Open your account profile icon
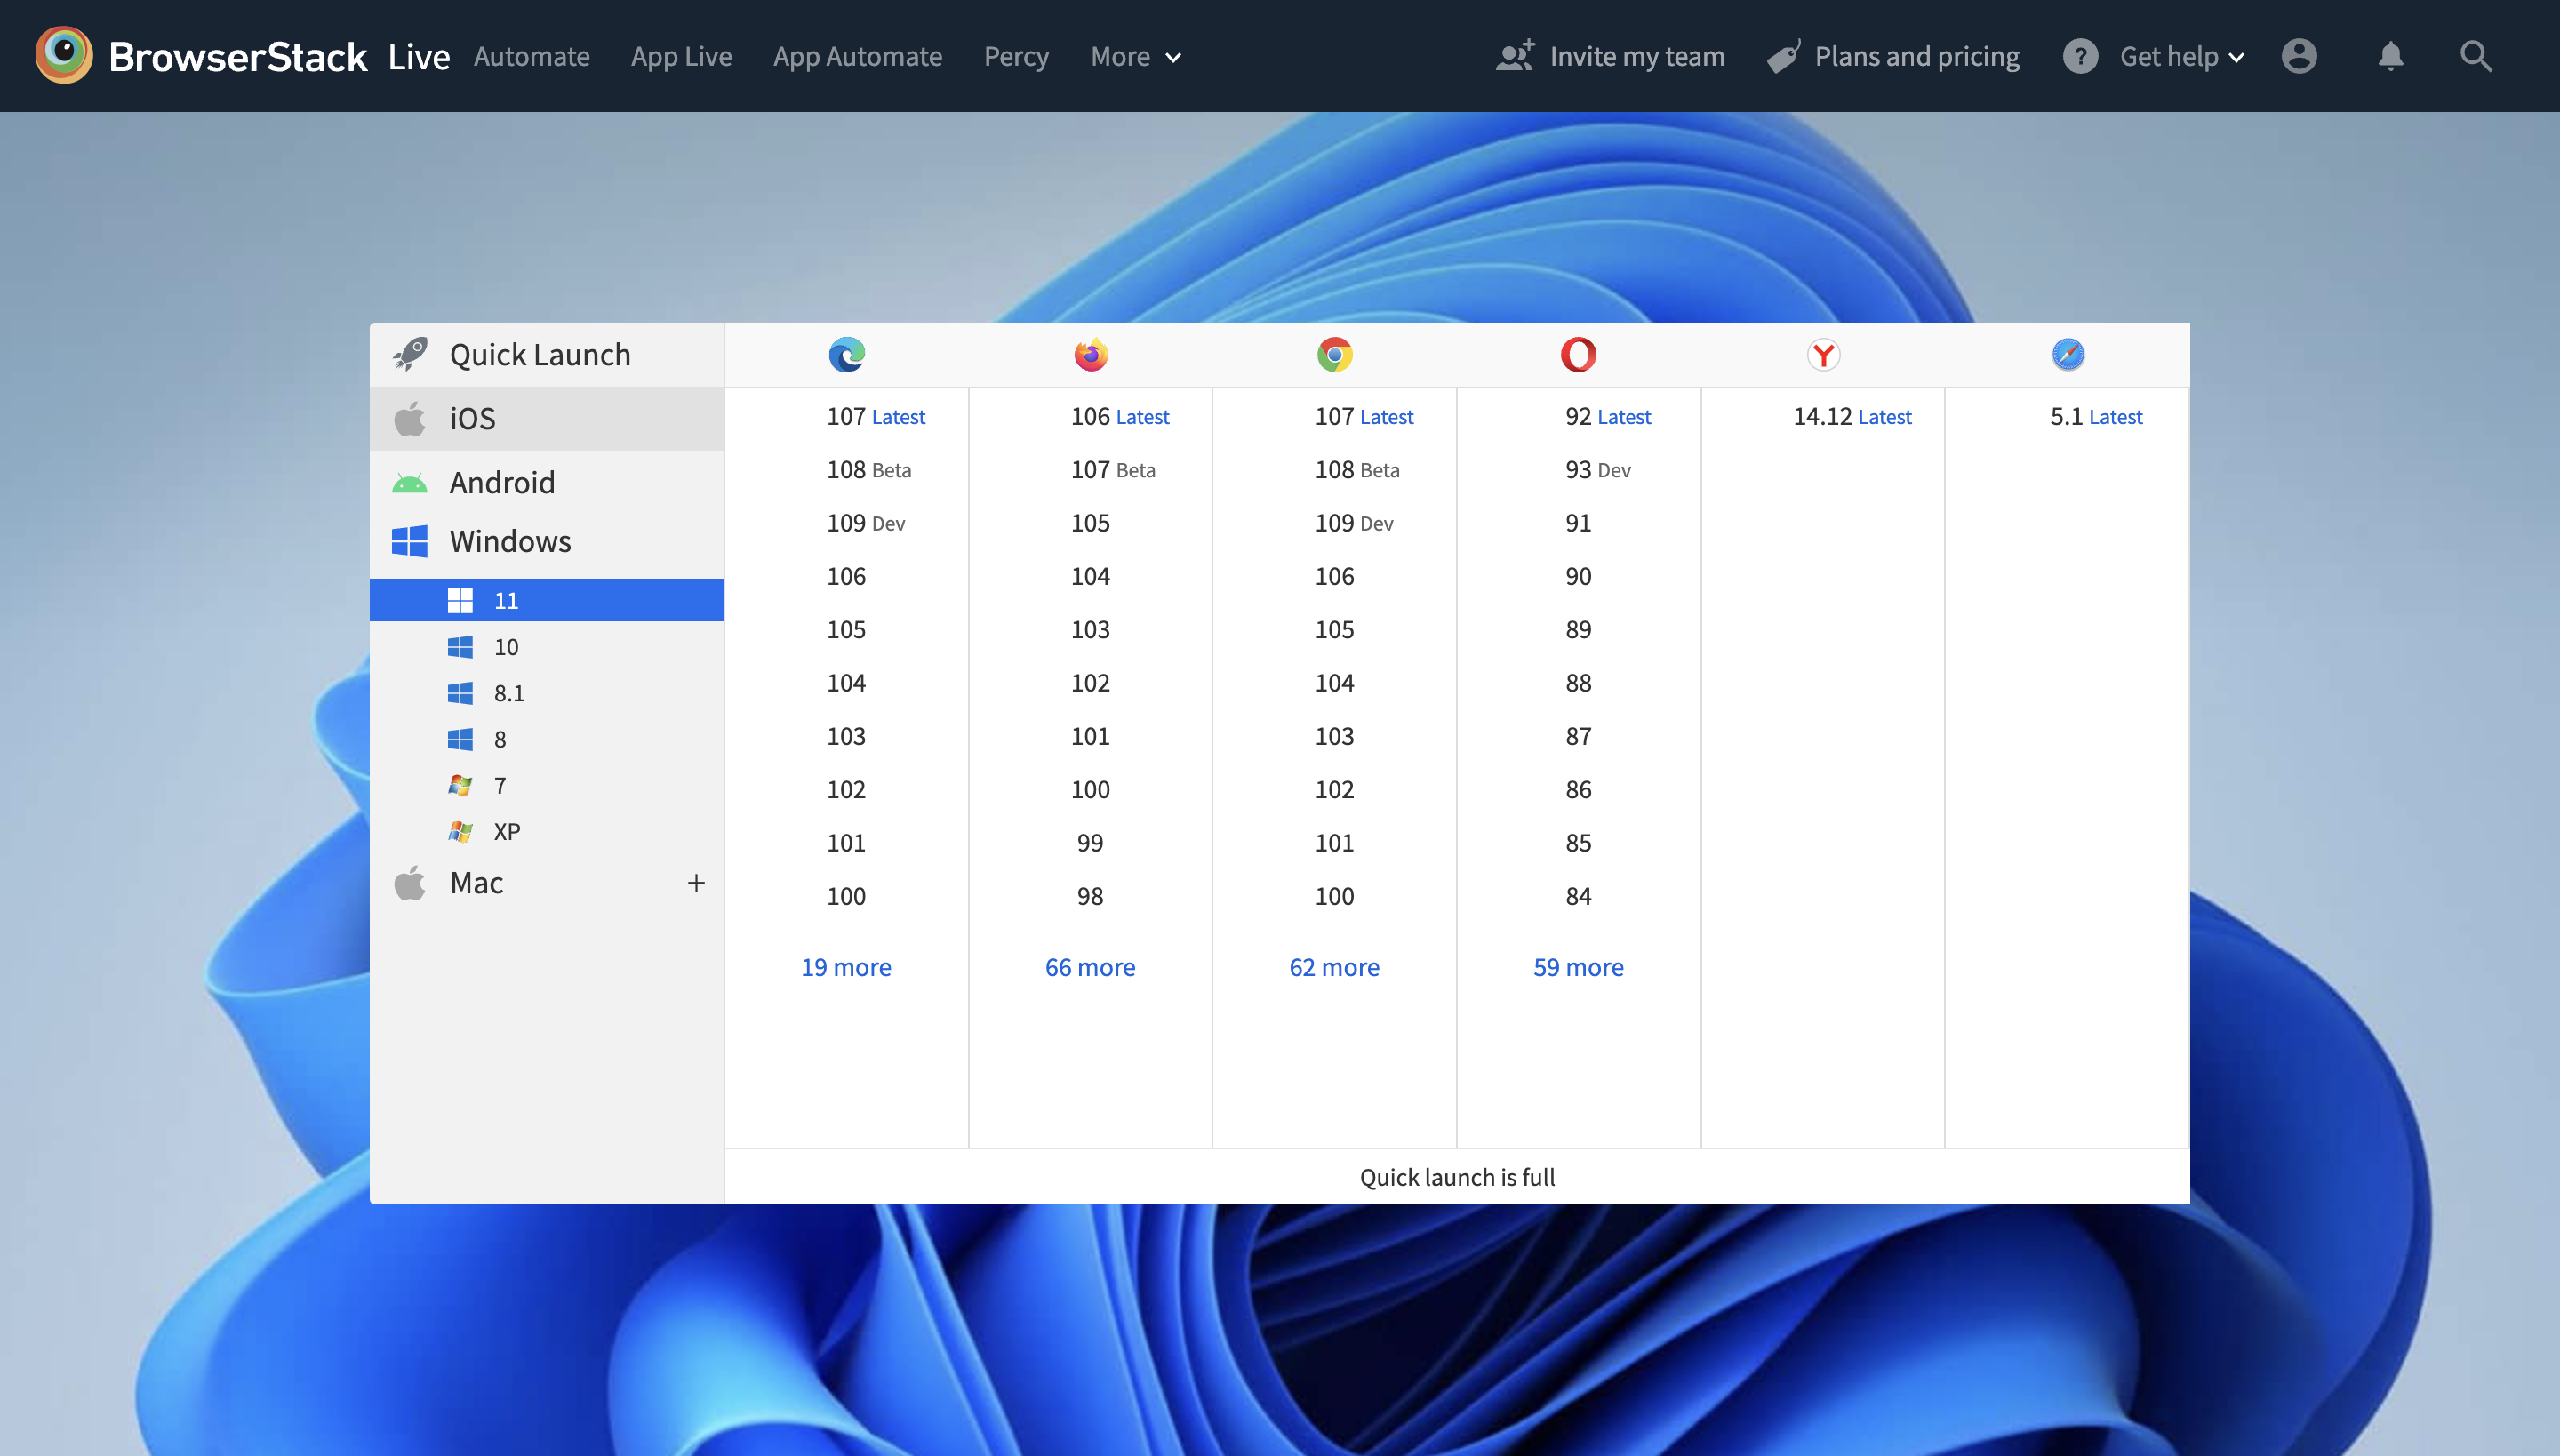Viewport: 2560px width, 1456px height. click(x=2299, y=56)
